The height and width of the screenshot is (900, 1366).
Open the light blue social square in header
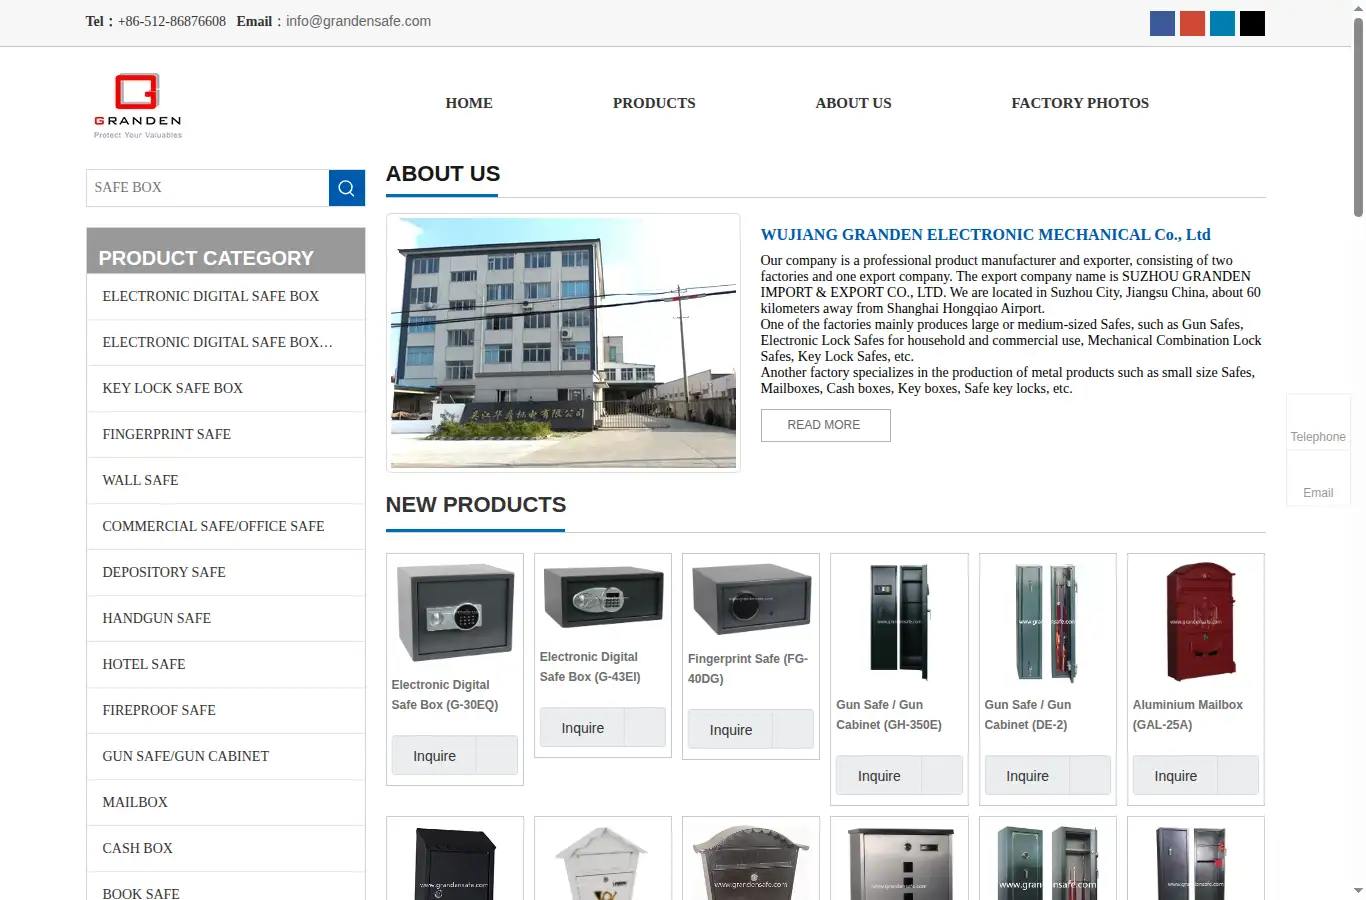(1222, 23)
